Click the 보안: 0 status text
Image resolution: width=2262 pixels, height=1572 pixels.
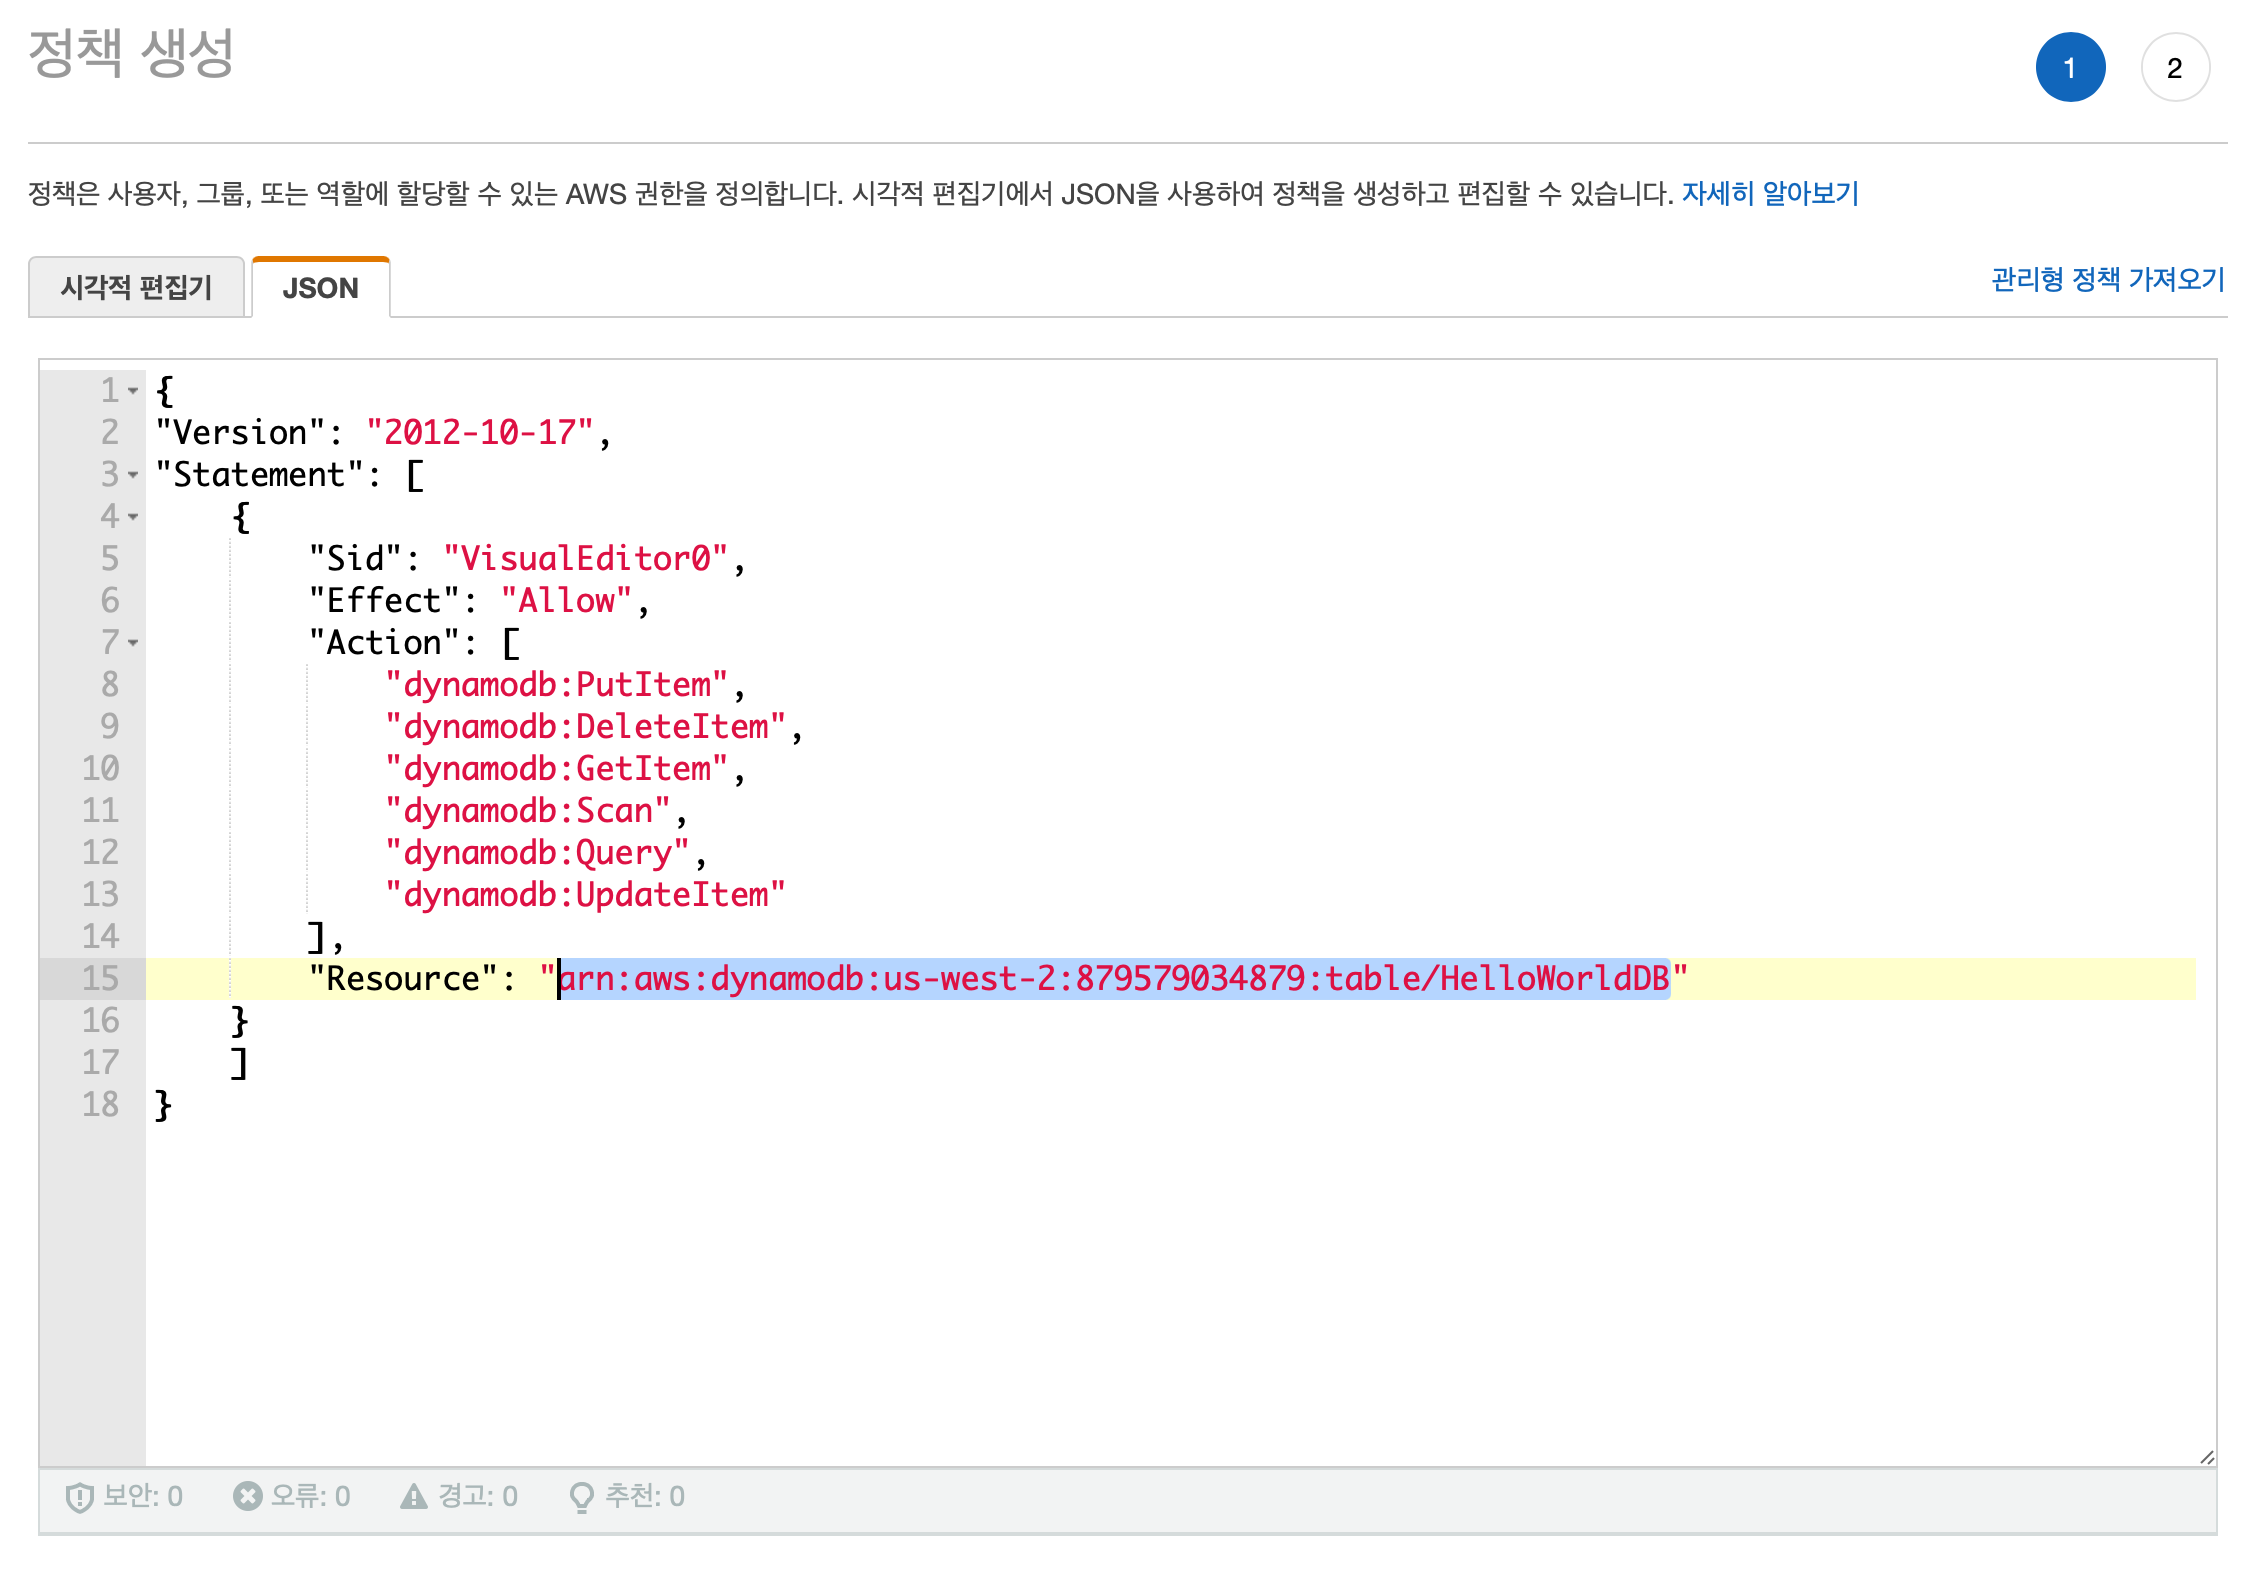click(x=143, y=1496)
